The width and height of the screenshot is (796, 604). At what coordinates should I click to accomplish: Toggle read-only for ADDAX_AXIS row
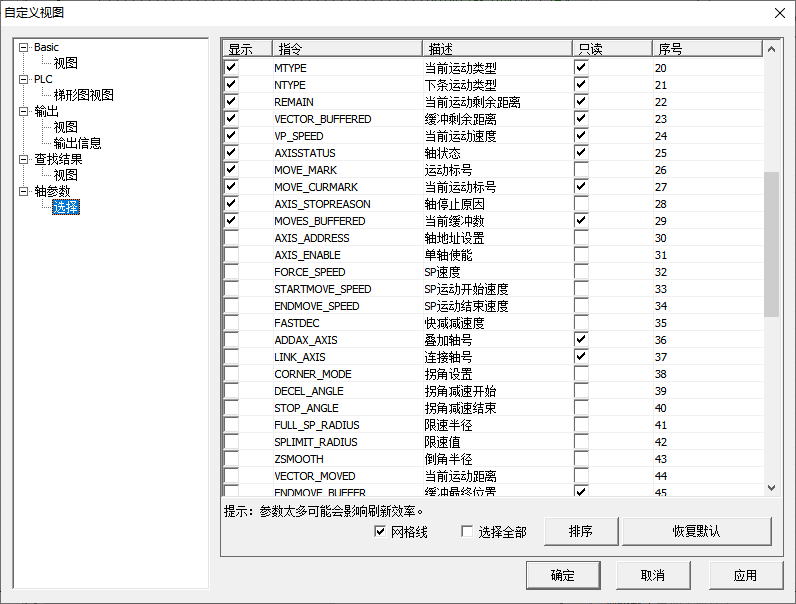(x=582, y=339)
